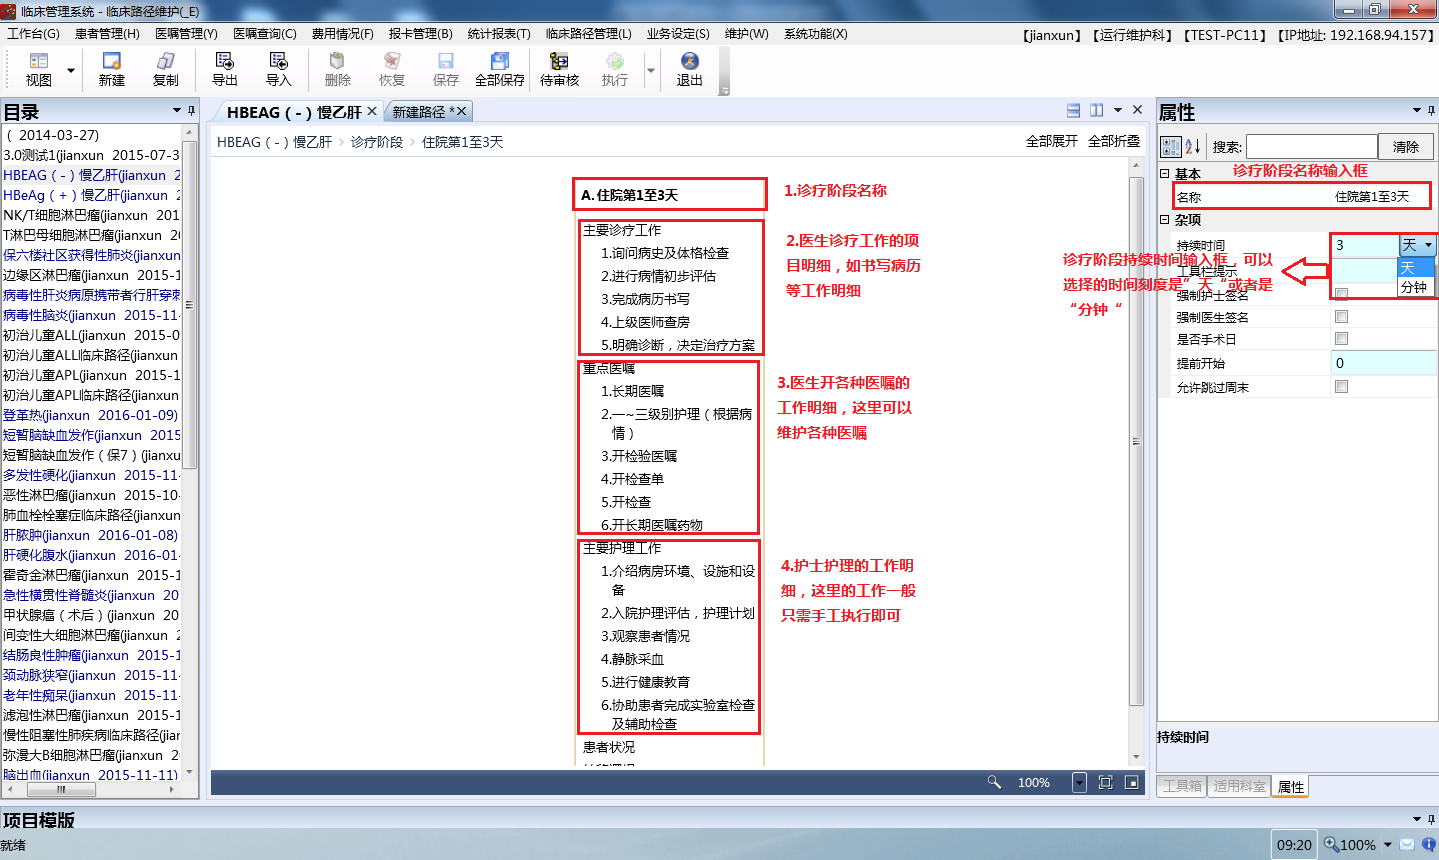
Task: Click the magnifier icon in canvas zoom bar
Action: [x=994, y=782]
